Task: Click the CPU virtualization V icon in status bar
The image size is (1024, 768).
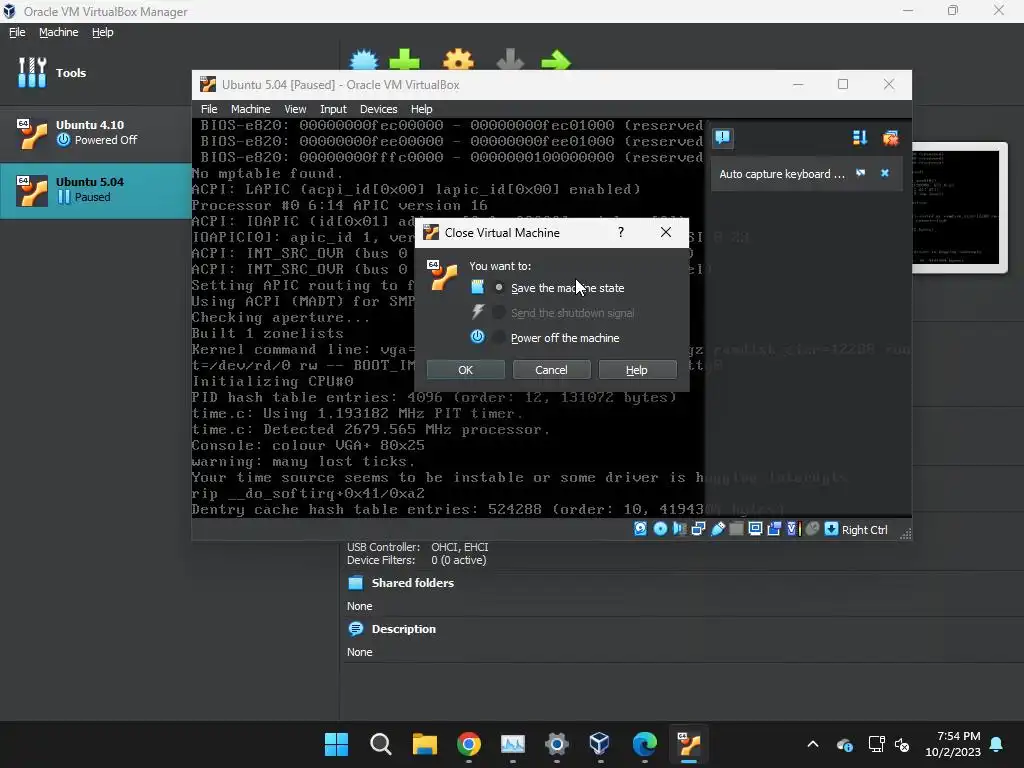Action: pyautogui.click(x=792, y=529)
